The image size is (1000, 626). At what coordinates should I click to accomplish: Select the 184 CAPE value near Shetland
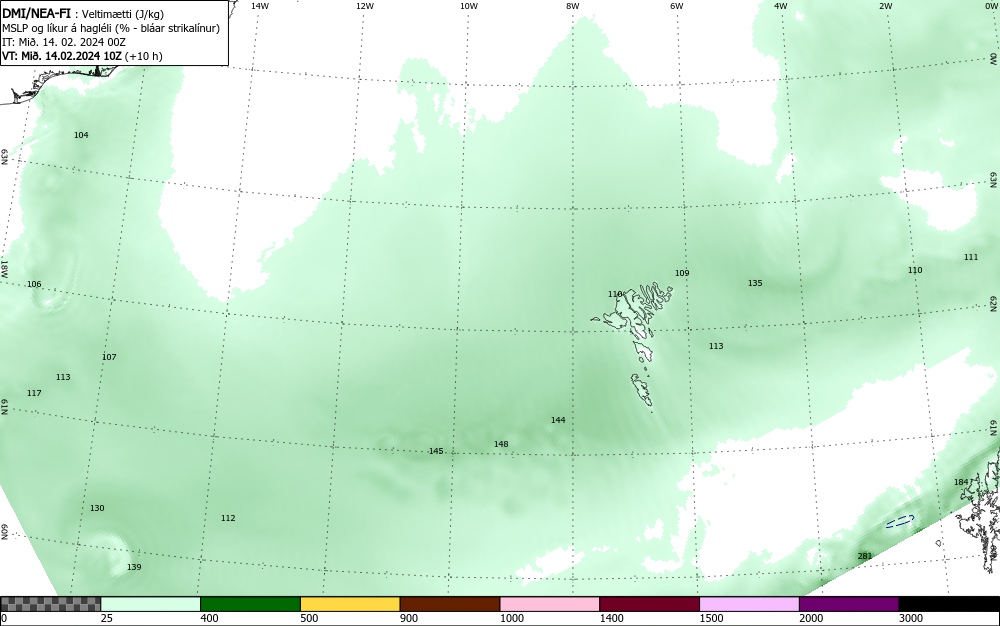[960, 482]
